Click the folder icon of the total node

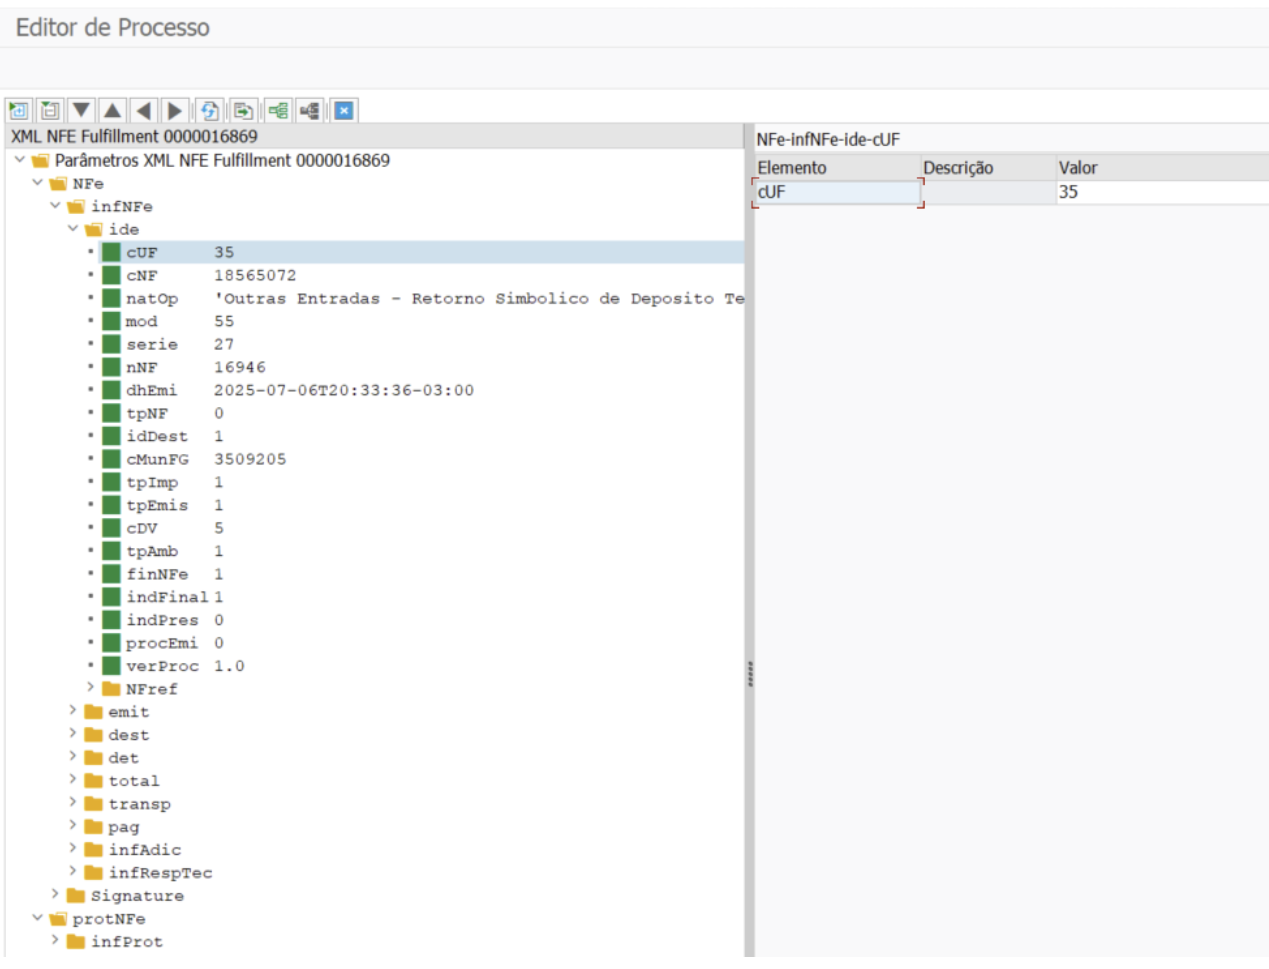[94, 781]
